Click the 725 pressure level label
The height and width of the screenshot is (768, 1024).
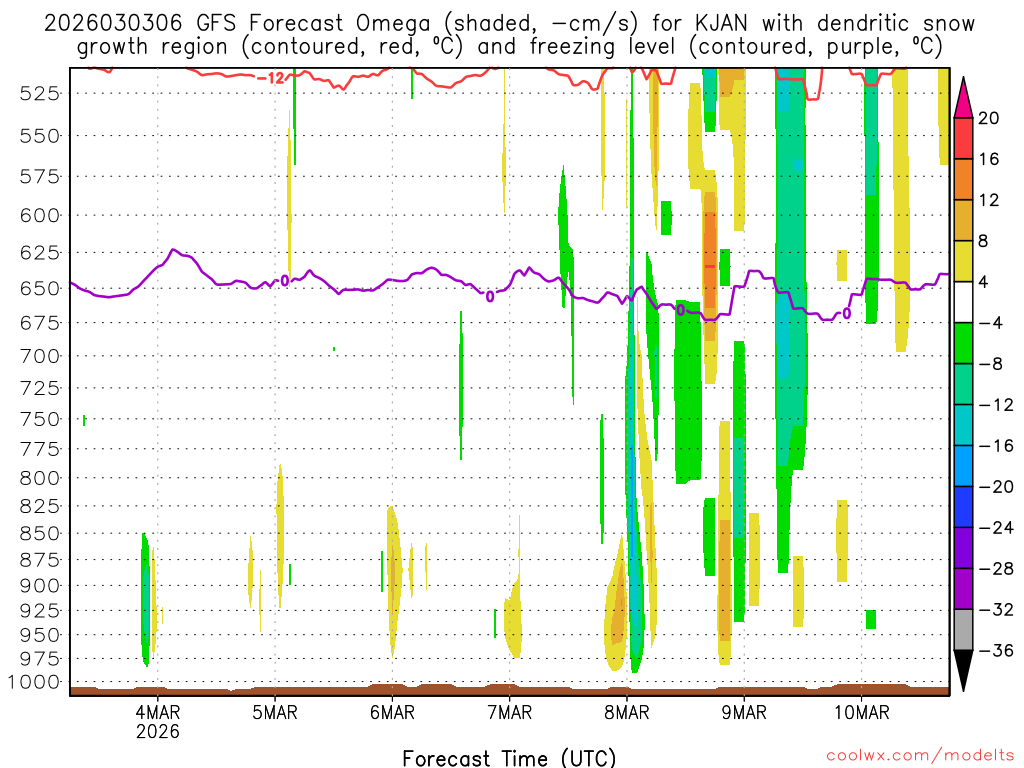39,388
